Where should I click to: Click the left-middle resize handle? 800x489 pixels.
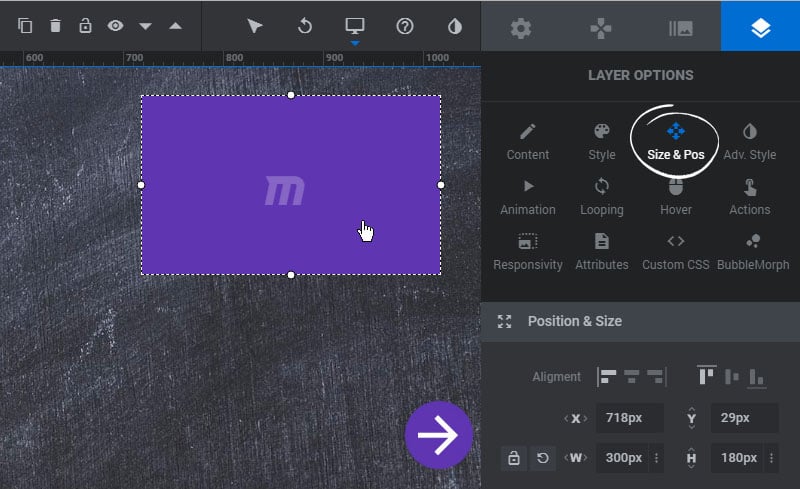(x=141, y=185)
